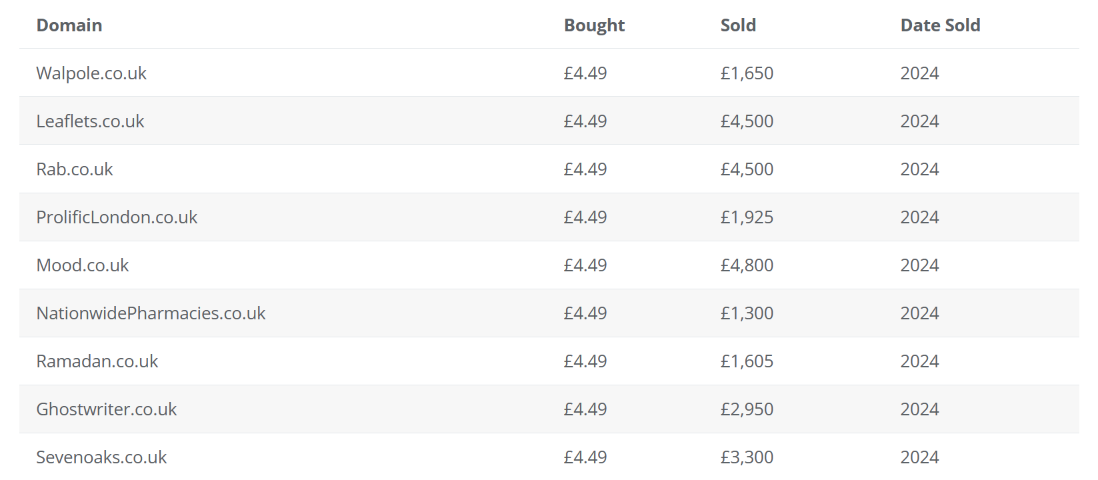Click the £1,605 Ramadan sold price
This screenshot has height=480, width=1098.
coord(746,362)
